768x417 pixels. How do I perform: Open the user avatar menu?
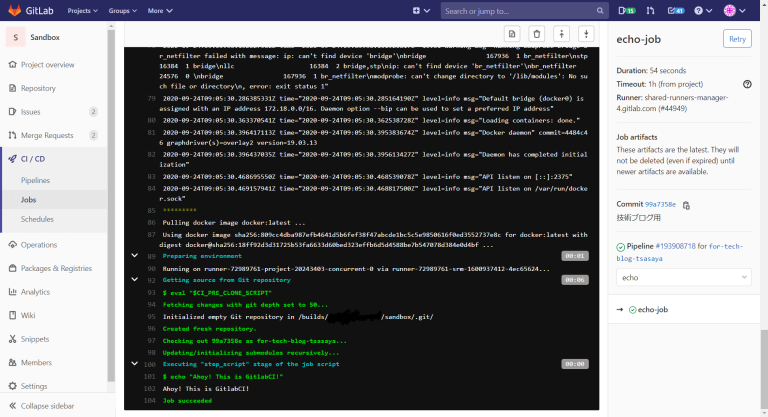735,10
